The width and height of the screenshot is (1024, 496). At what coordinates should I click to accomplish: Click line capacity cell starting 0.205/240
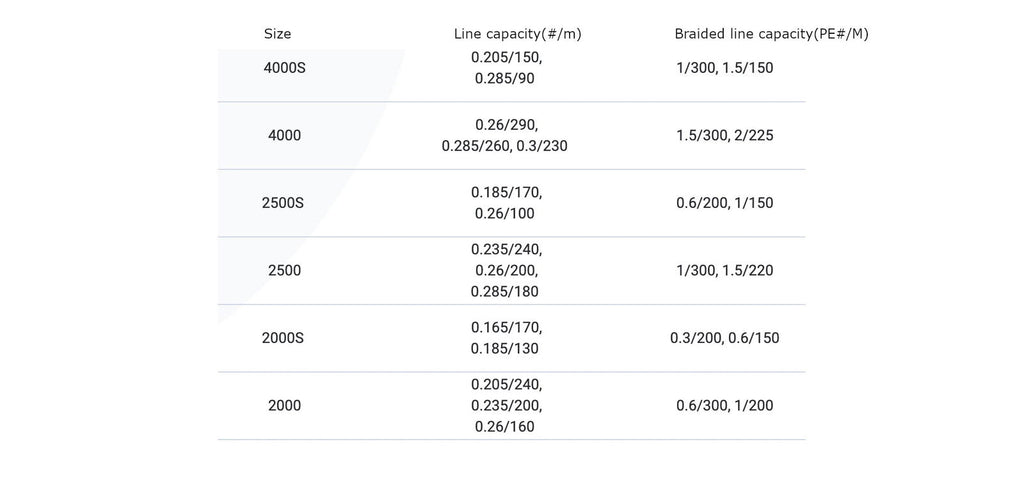click(x=506, y=406)
